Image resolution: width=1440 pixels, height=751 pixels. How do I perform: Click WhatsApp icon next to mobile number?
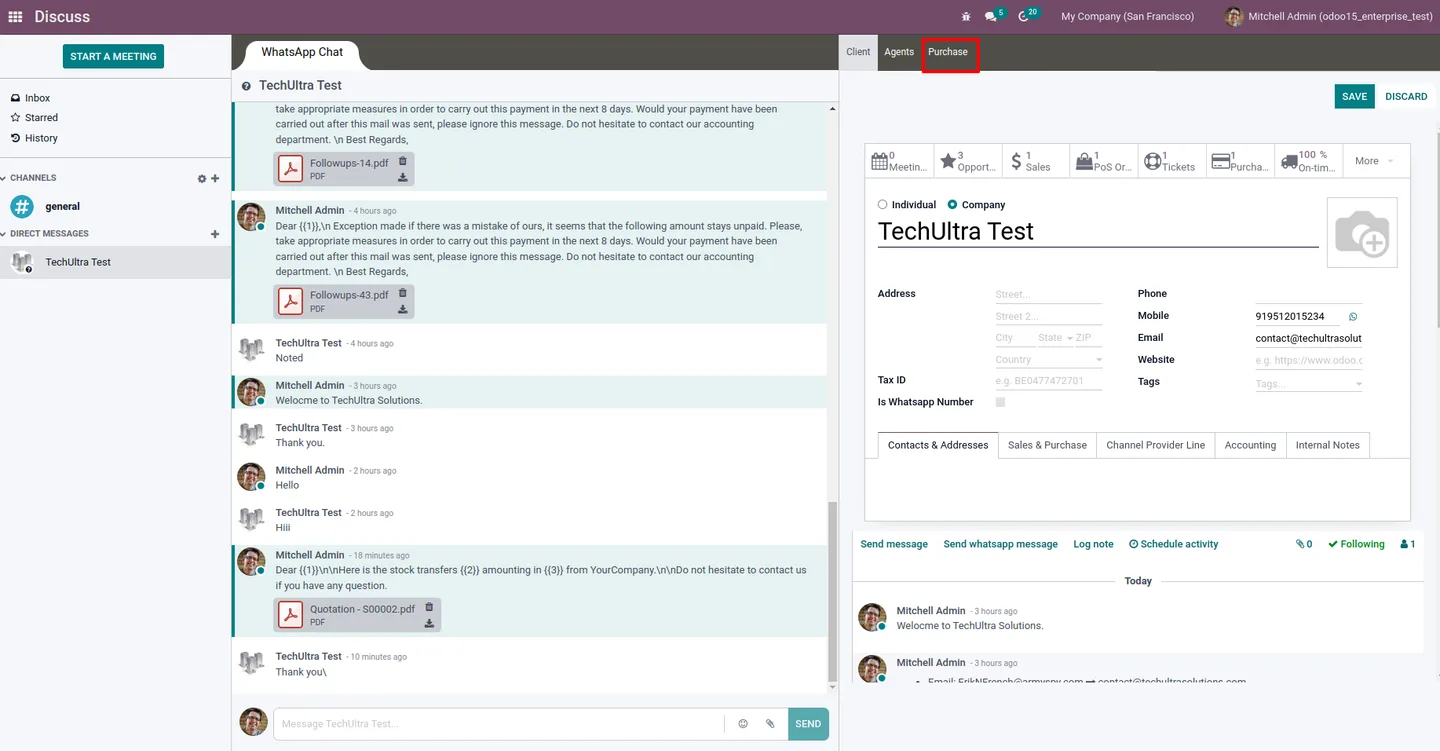(1353, 316)
